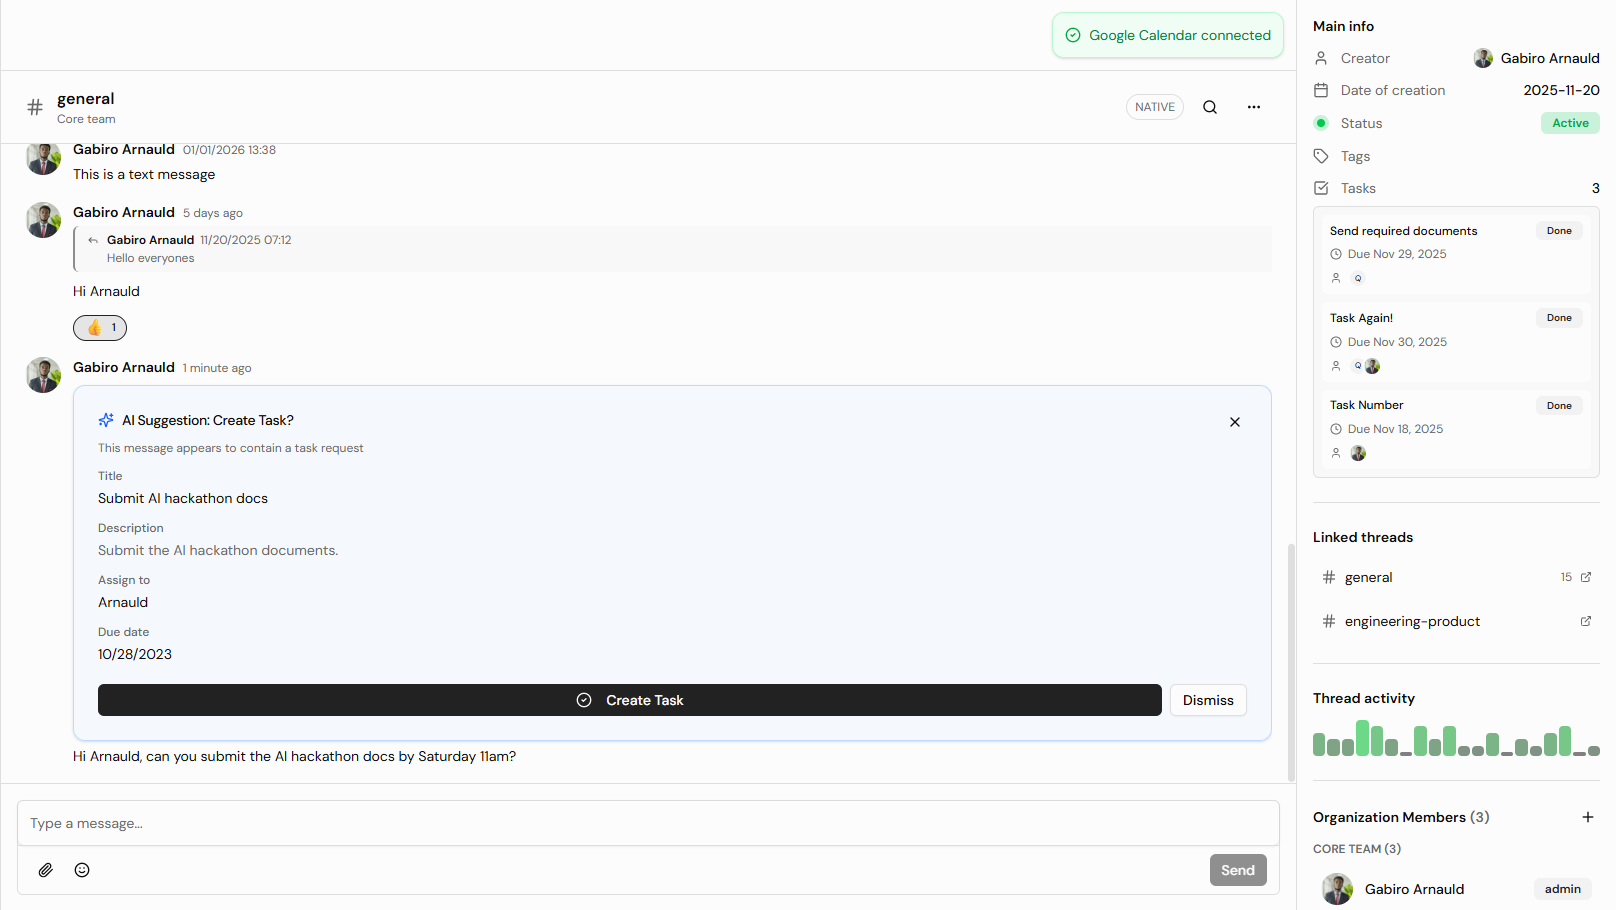Click the AI Suggestion sparkle icon
The height and width of the screenshot is (910, 1616).
[106, 420]
